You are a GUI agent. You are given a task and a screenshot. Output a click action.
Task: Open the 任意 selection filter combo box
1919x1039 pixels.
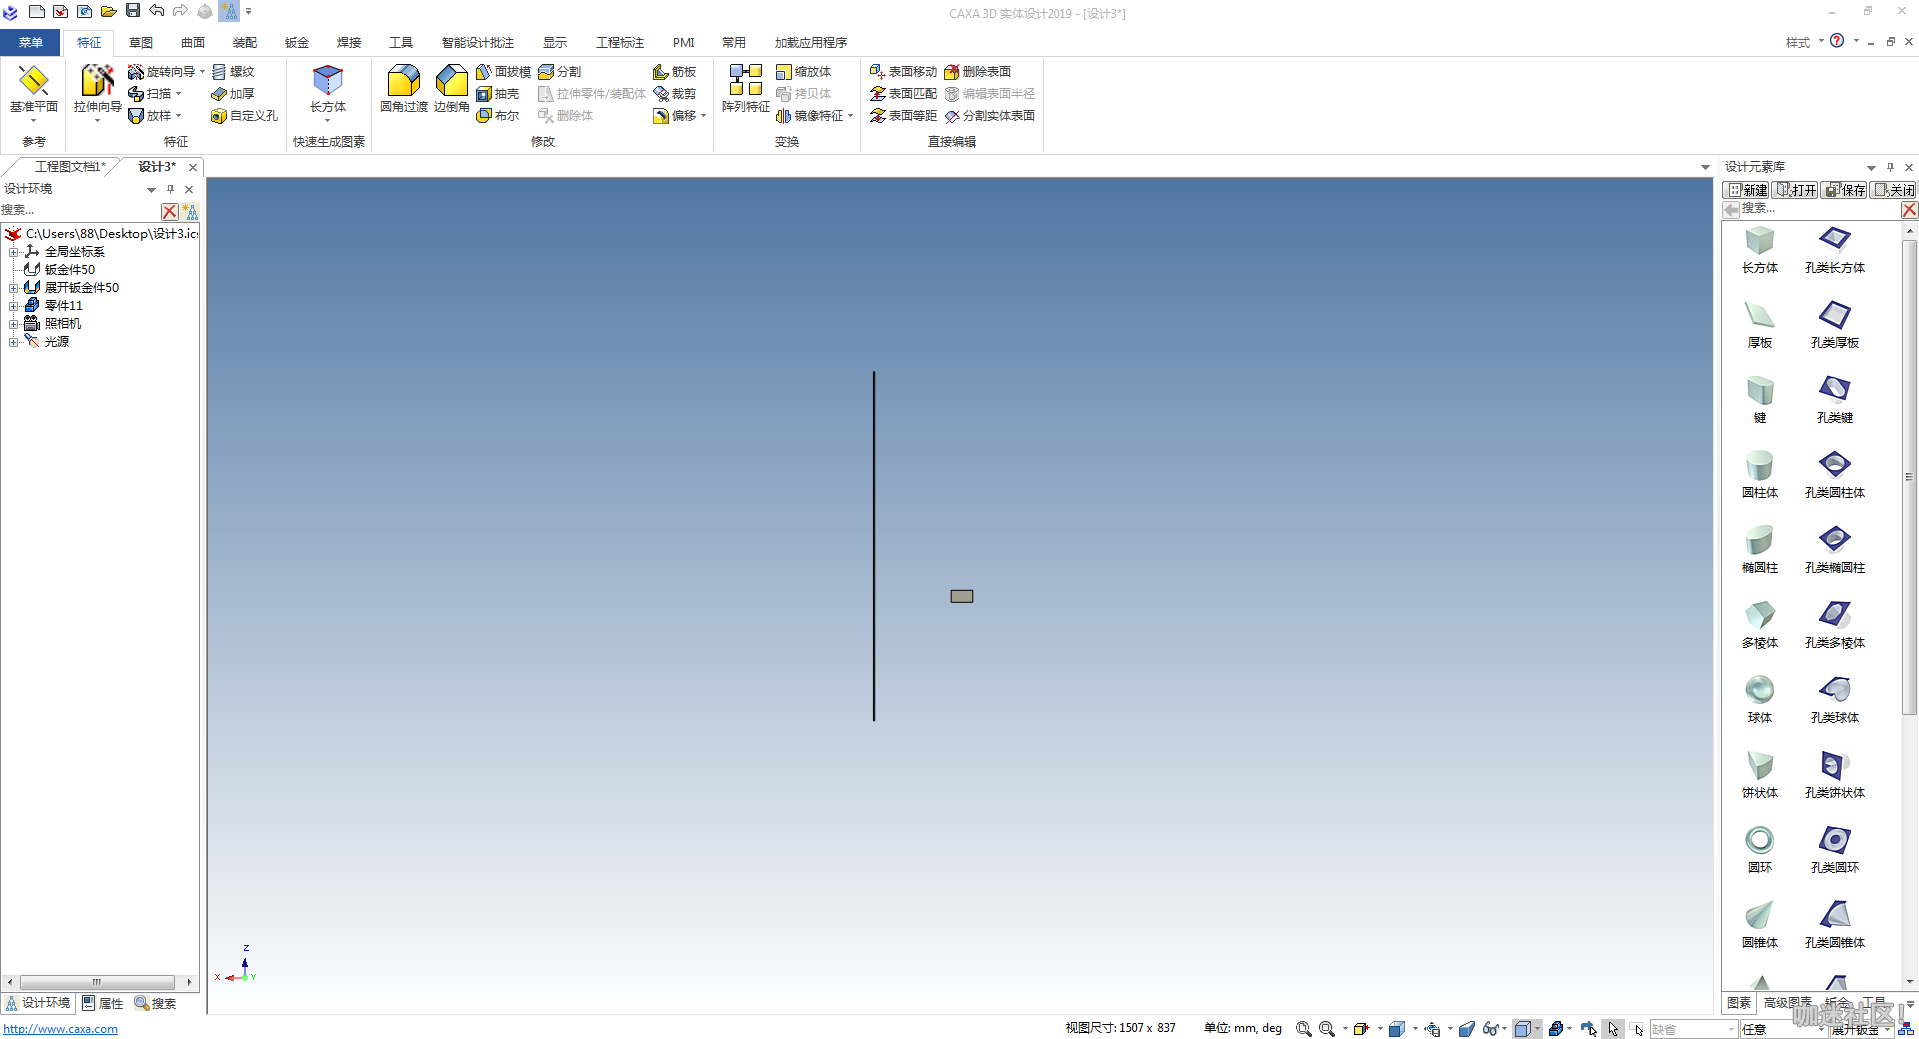tap(1782, 1029)
